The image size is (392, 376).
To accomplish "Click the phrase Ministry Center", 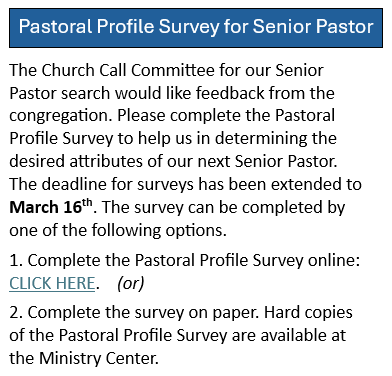I will click(x=98, y=358).
